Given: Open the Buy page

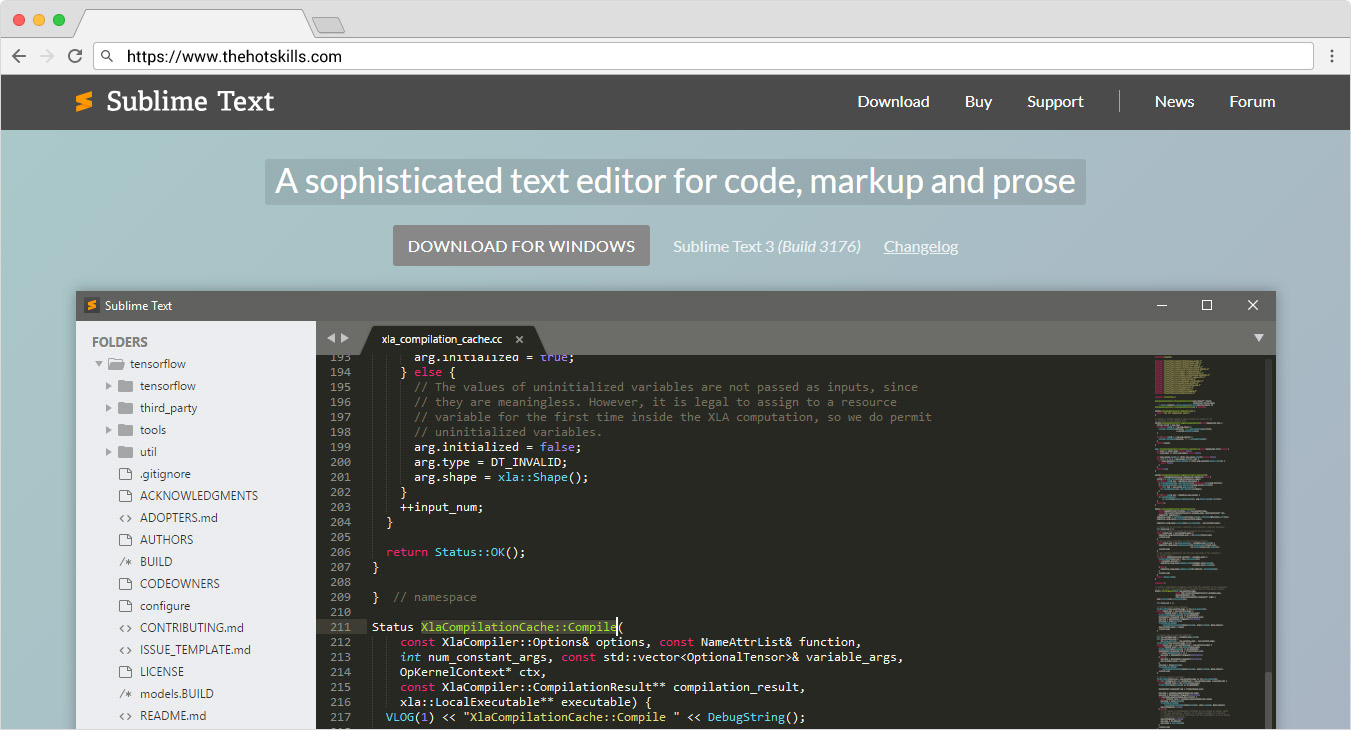Looking at the screenshot, I should [x=978, y=102].
